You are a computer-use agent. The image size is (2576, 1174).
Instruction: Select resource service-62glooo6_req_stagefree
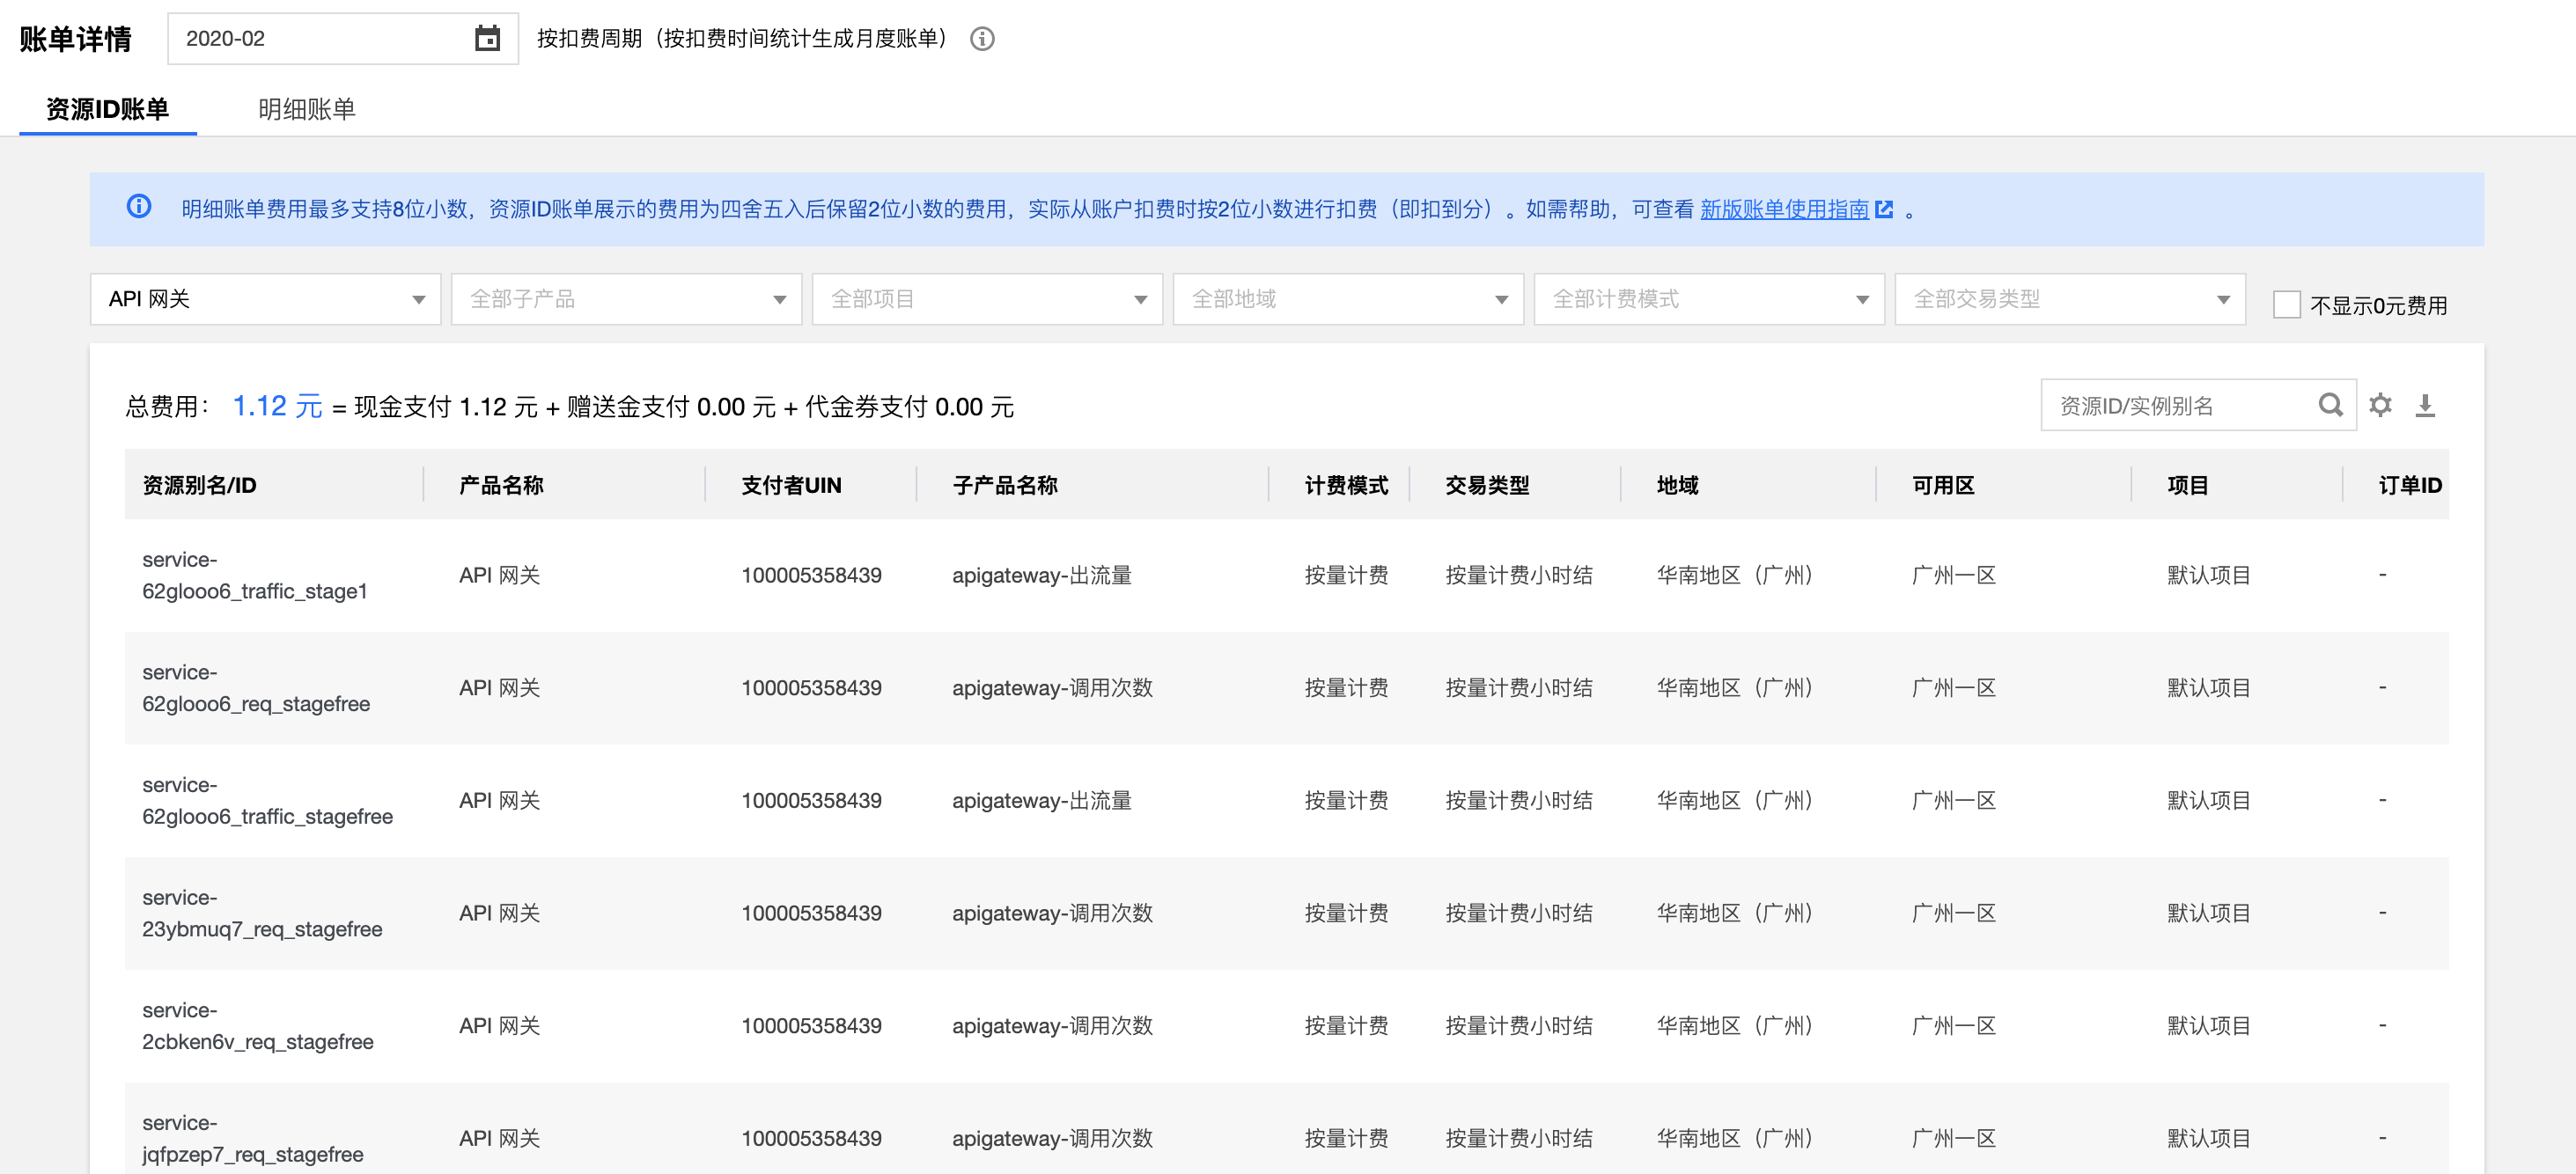(256, 688)
